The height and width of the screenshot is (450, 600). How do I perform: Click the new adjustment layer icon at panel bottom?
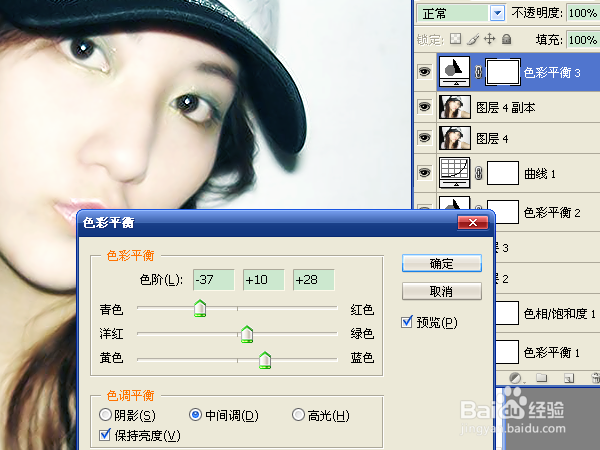516,378
